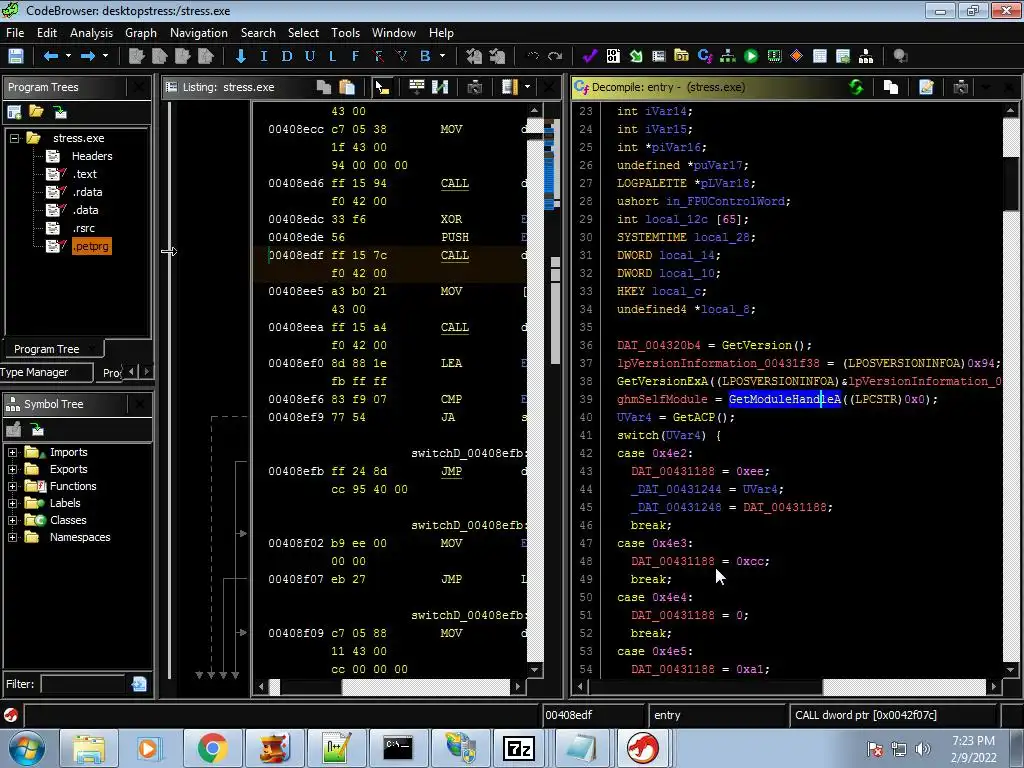Image resolution: width=1024 pixels, height=768 pixels.
Task: Open the function call tree icon
Action: point(866,56)
